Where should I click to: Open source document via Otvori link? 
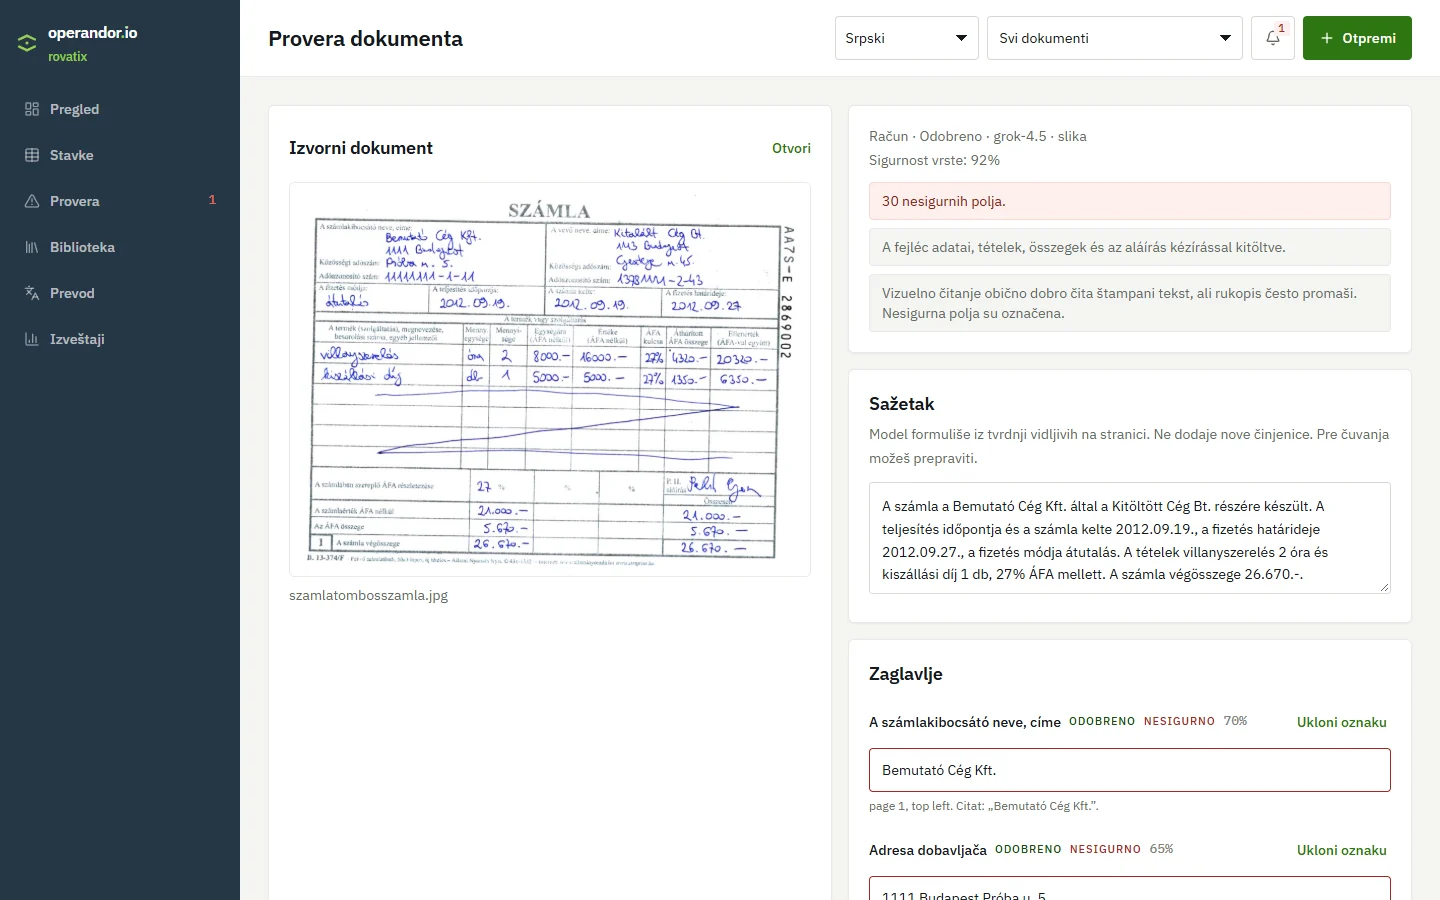click(791, 148)
